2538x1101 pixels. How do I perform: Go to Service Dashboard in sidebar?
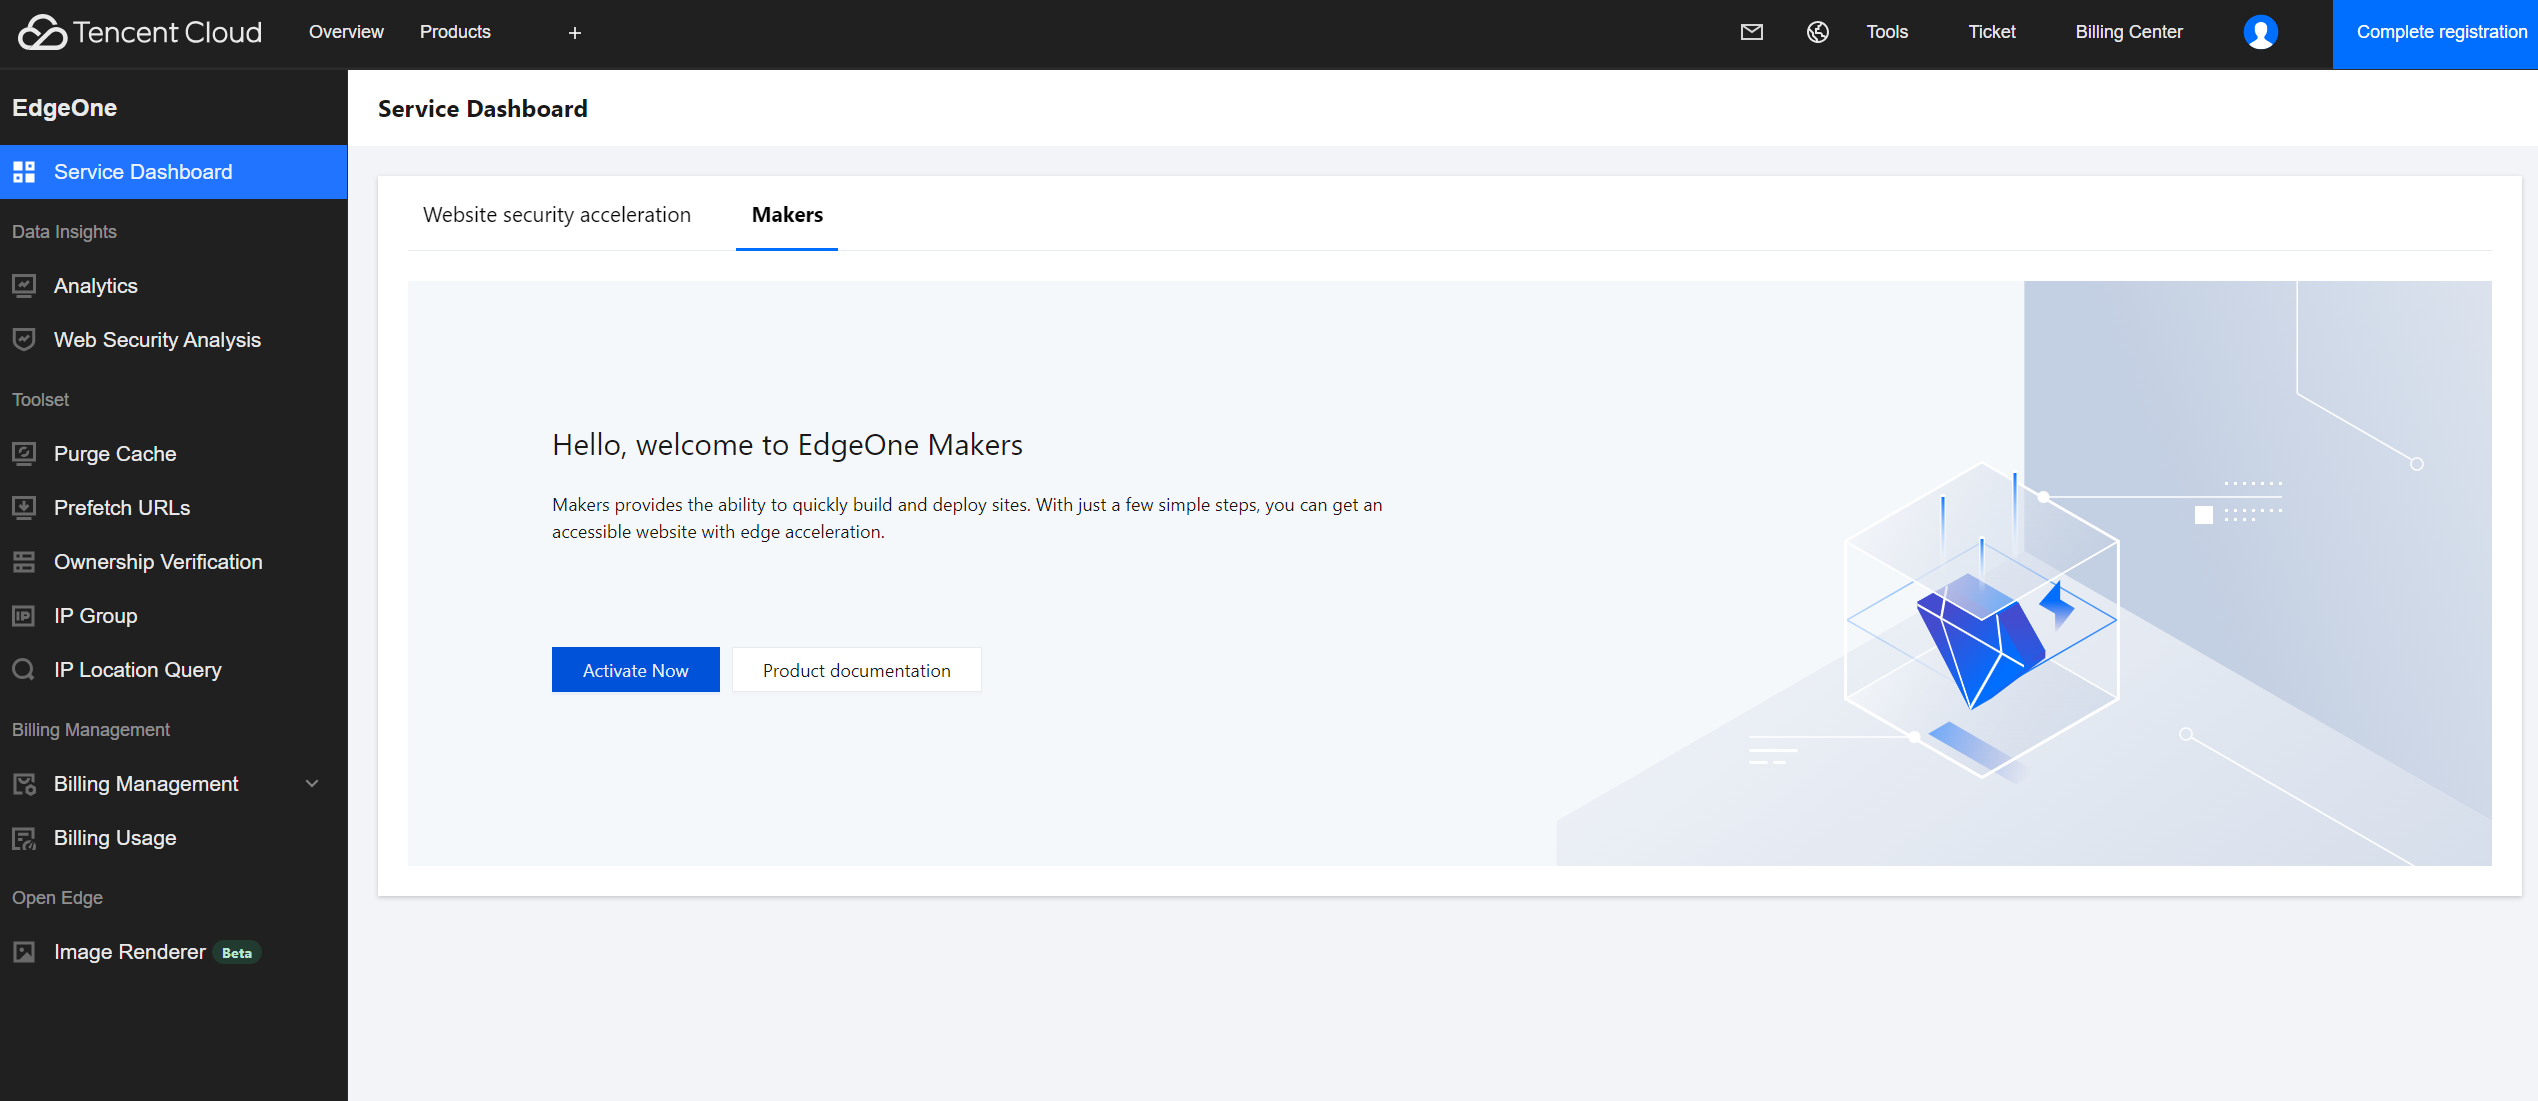[x=173, y=172]
